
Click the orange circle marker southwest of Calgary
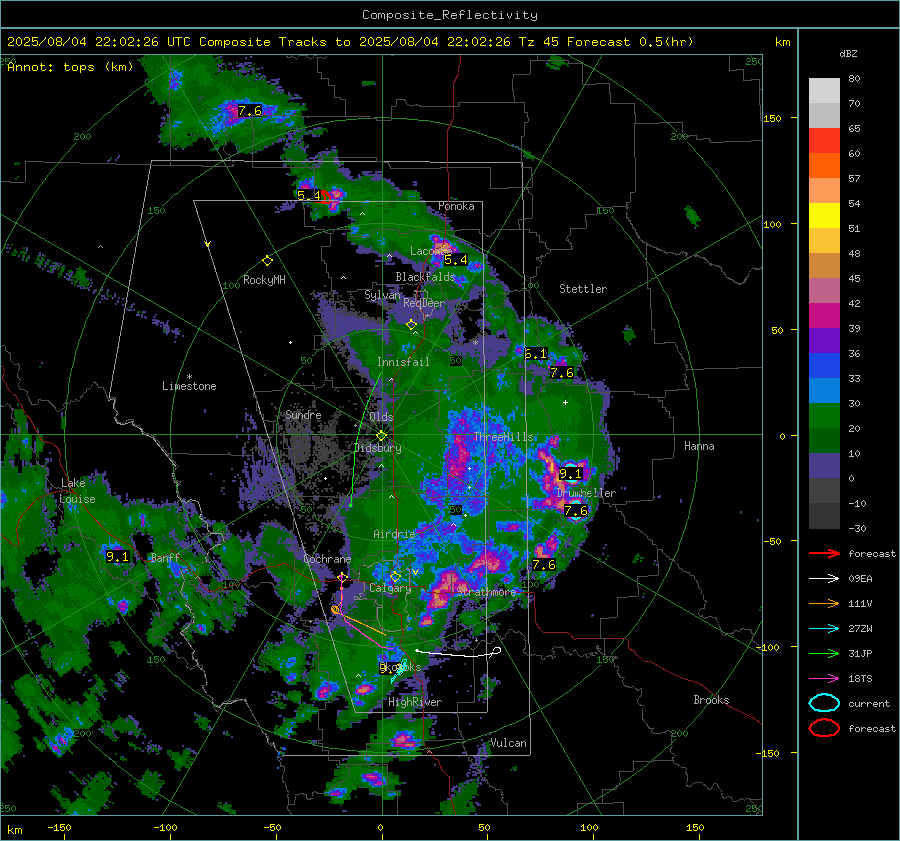(x=335, y=610)
